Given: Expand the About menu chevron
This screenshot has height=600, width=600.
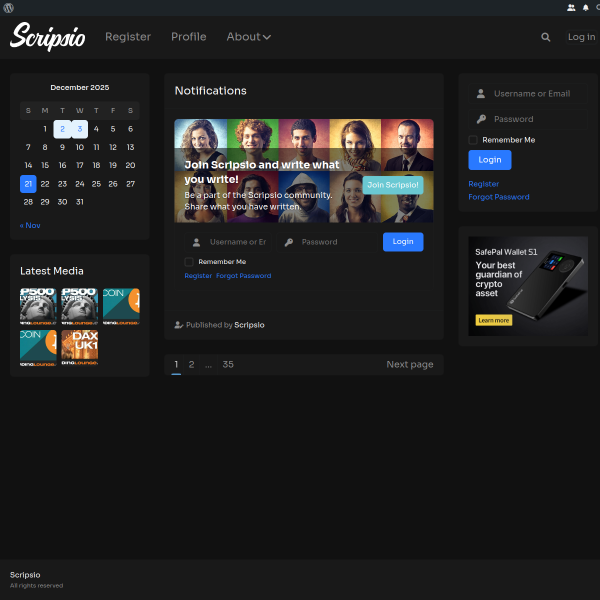Looking at the screenshot, I should click(x=267, y=37).
